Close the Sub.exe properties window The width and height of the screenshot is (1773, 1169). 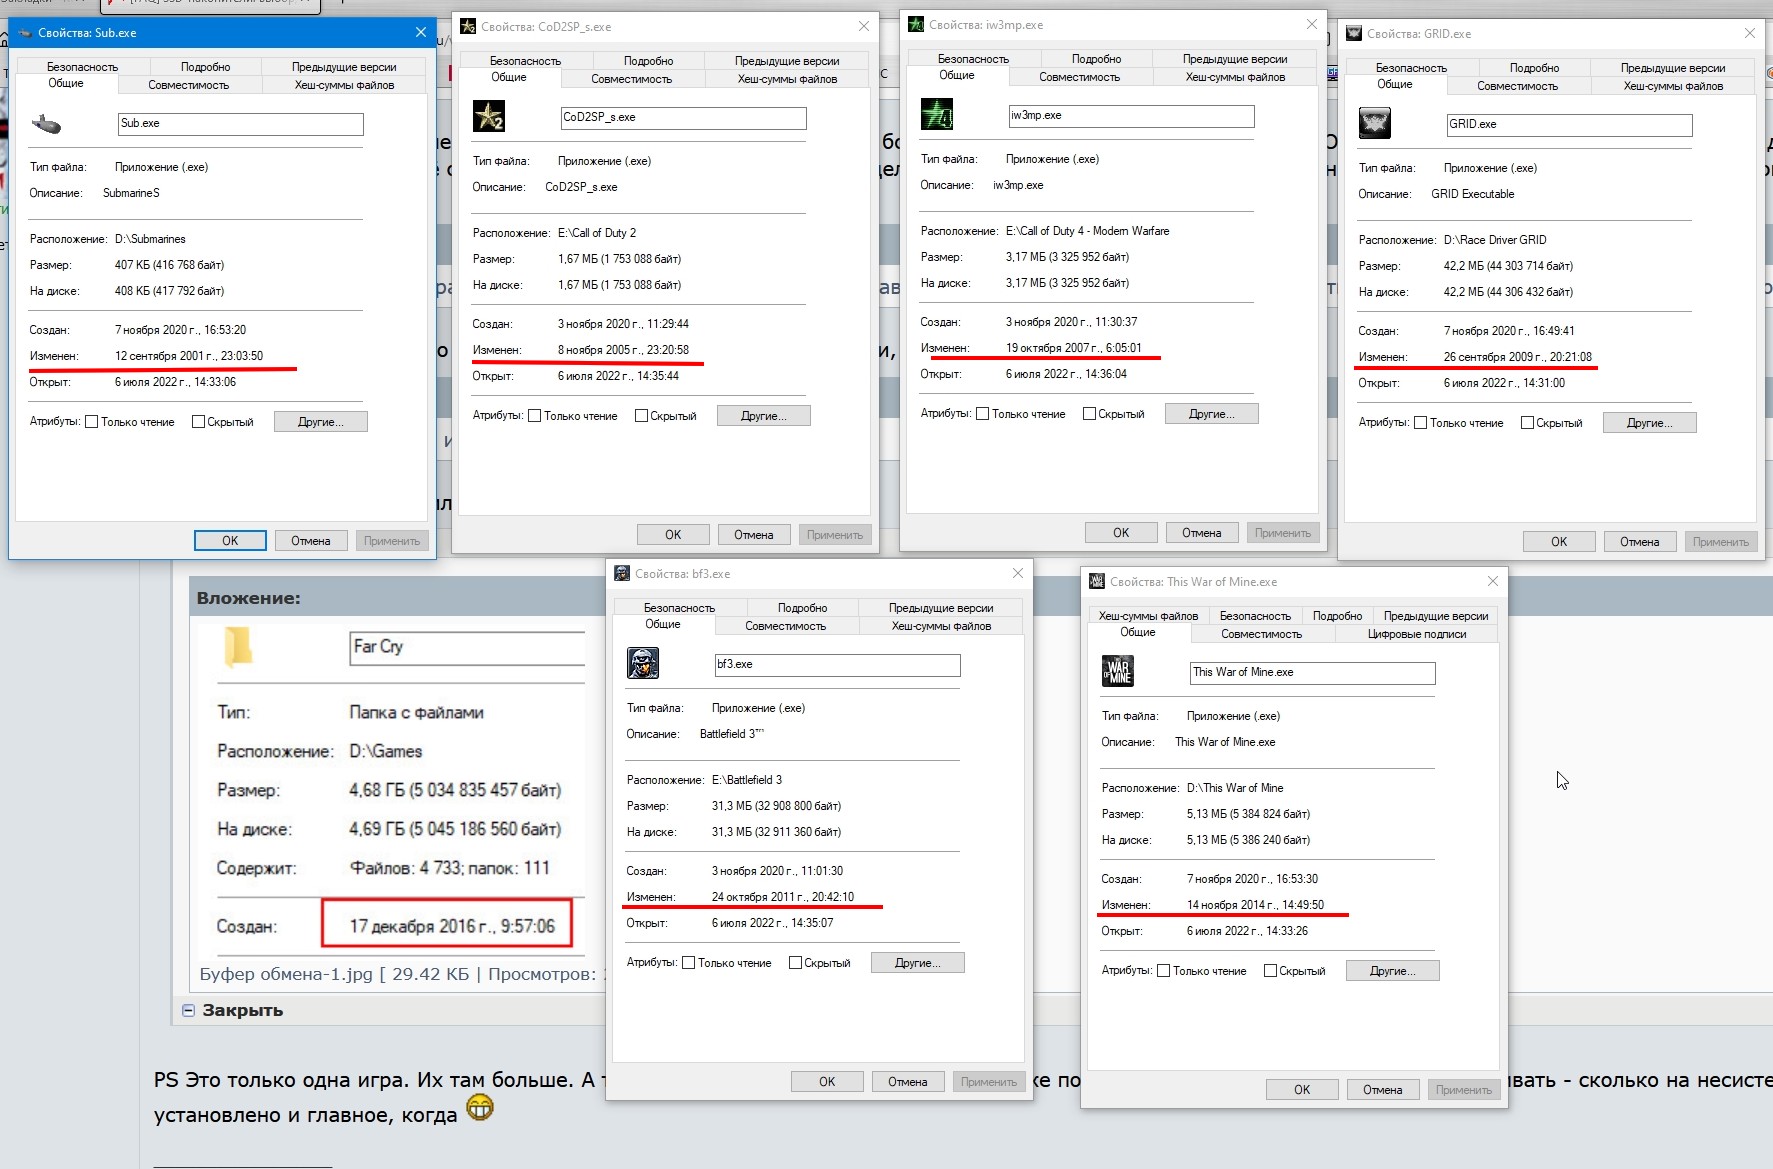click(421, 33)
